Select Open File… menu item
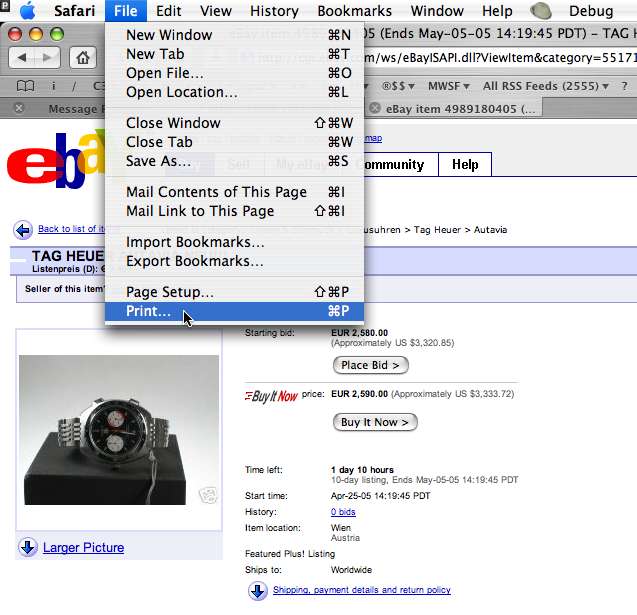Viewport: 637px width, 615px height. click(x=234, y=73)
